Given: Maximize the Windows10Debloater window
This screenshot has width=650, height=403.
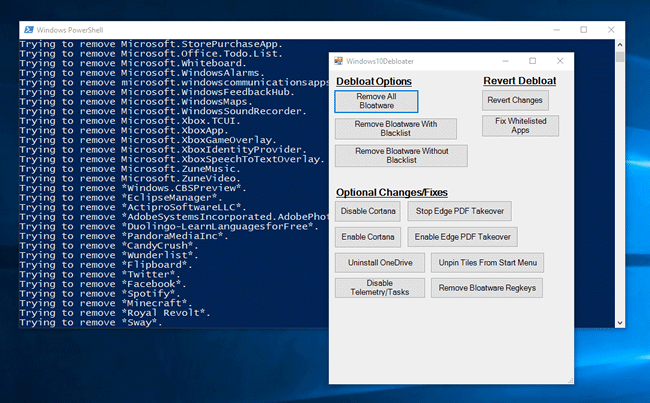Looking at the screenshot, I should tap(532, 61).
